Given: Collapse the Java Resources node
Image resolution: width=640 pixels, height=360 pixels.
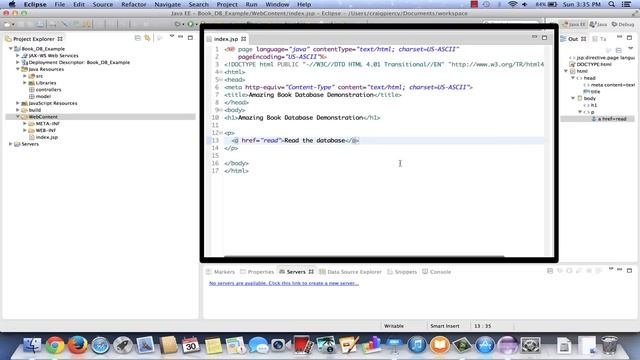Looking at the screenshot, I should [x=18, y=69].
